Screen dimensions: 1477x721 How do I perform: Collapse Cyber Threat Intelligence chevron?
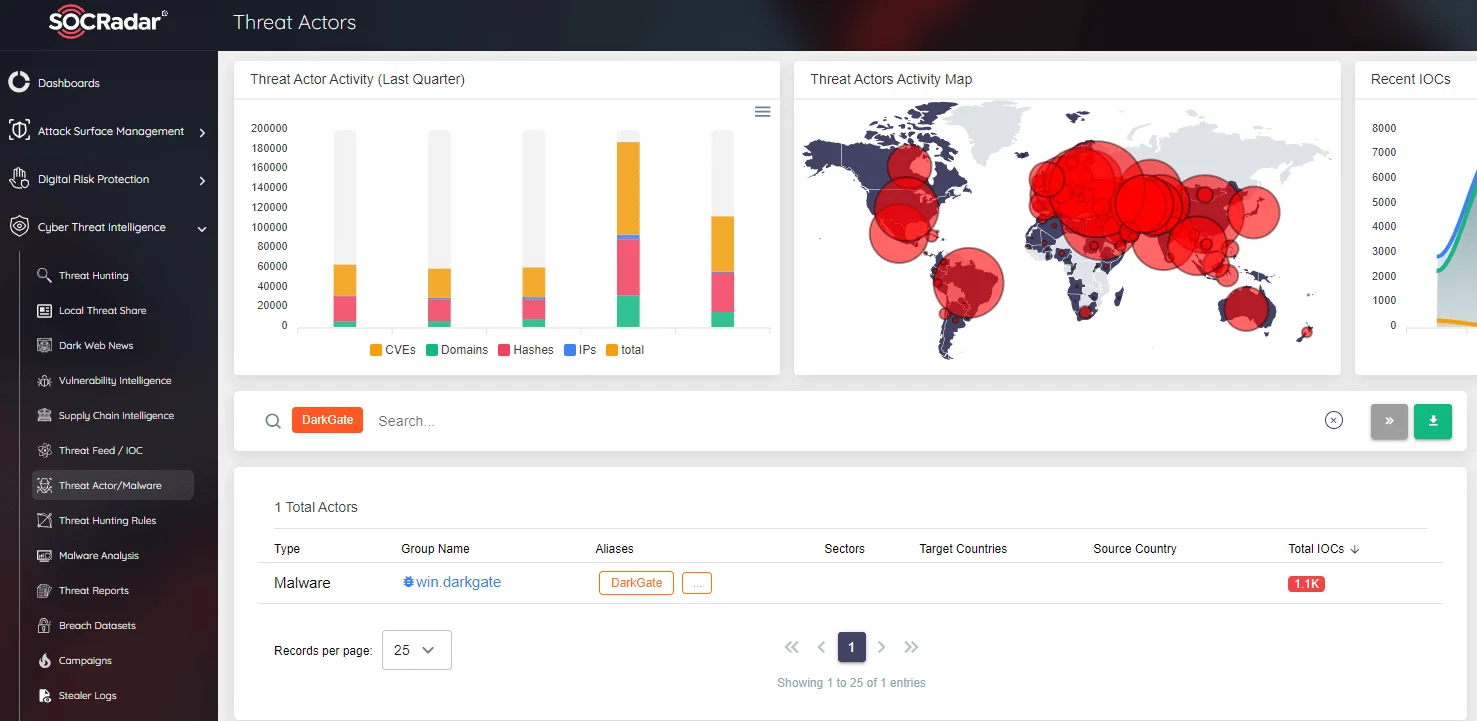tap(202, 229)
